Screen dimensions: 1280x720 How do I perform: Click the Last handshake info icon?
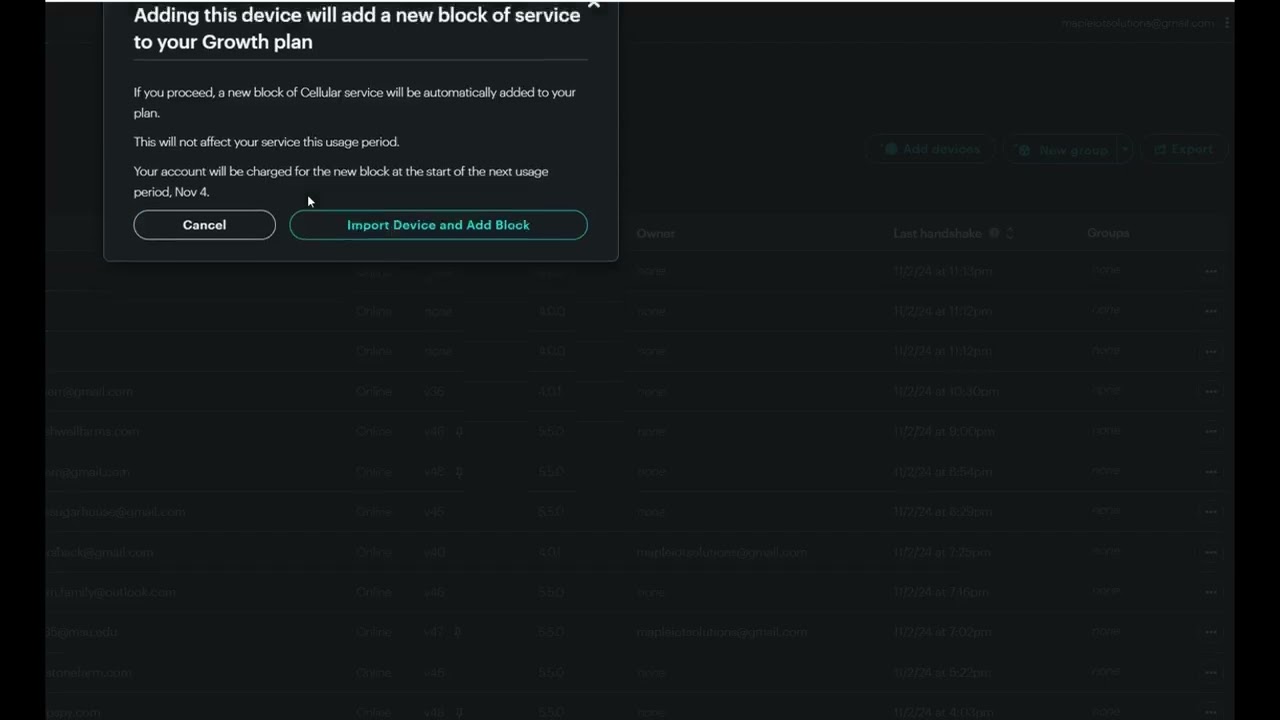994,233
